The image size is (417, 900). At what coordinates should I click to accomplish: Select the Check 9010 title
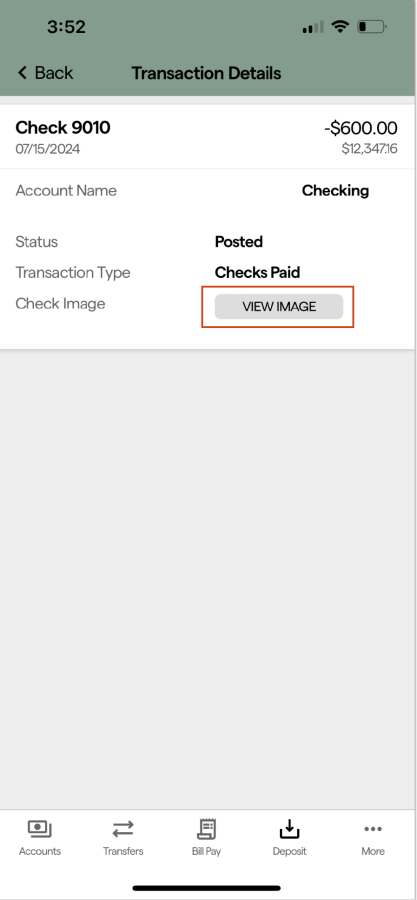coord(63,127)
